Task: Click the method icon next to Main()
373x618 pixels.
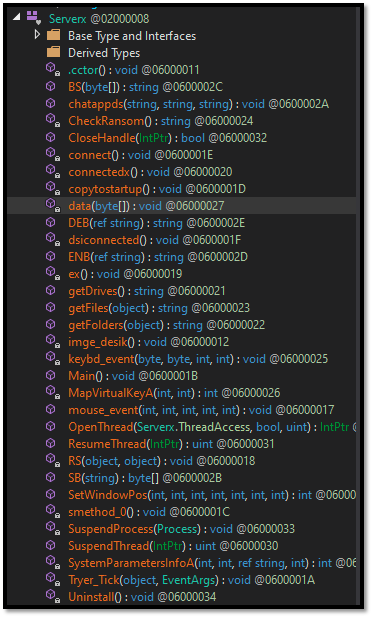Action: [x=51, y=375]
